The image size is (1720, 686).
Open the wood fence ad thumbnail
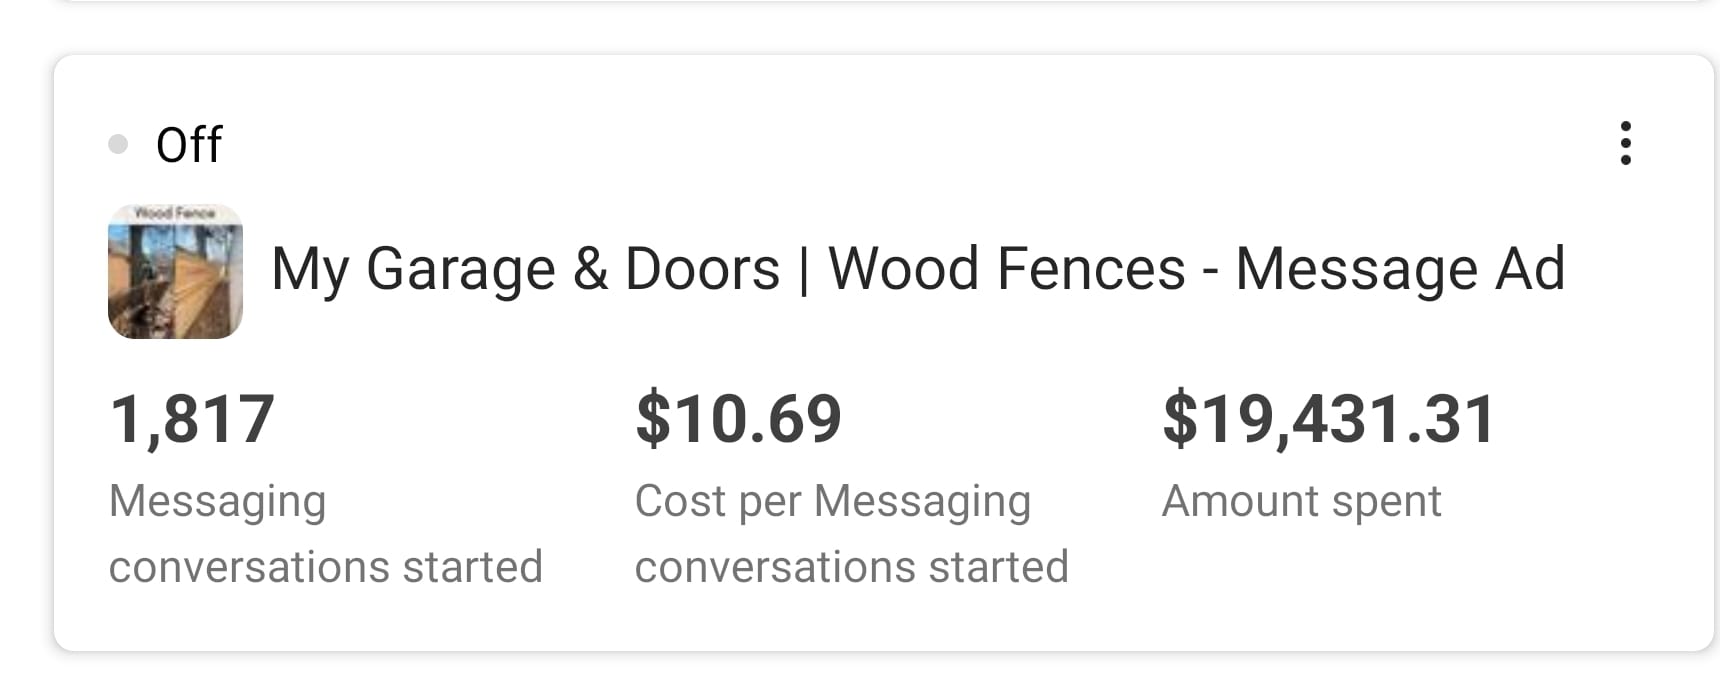[x=175, y=278]
